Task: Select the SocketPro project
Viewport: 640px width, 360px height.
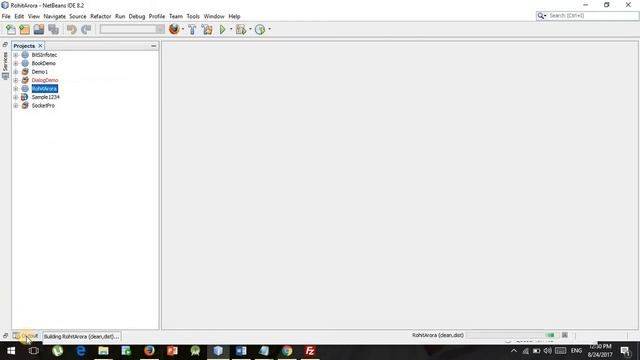Action: click(43, 105)
